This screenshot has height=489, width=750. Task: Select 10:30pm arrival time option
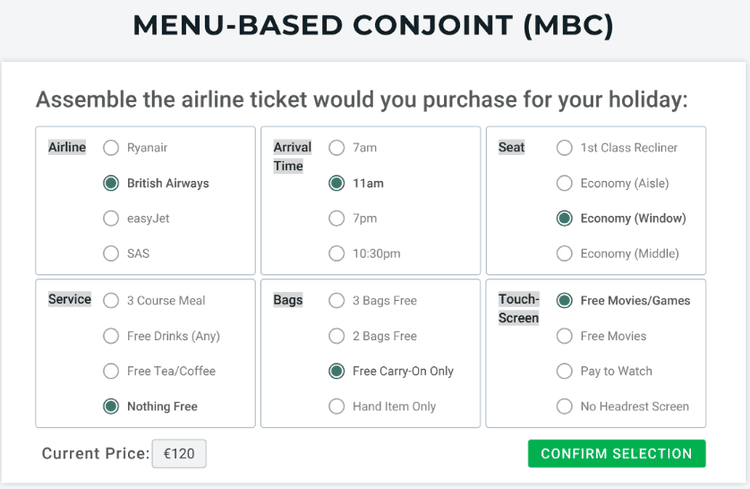337,254
